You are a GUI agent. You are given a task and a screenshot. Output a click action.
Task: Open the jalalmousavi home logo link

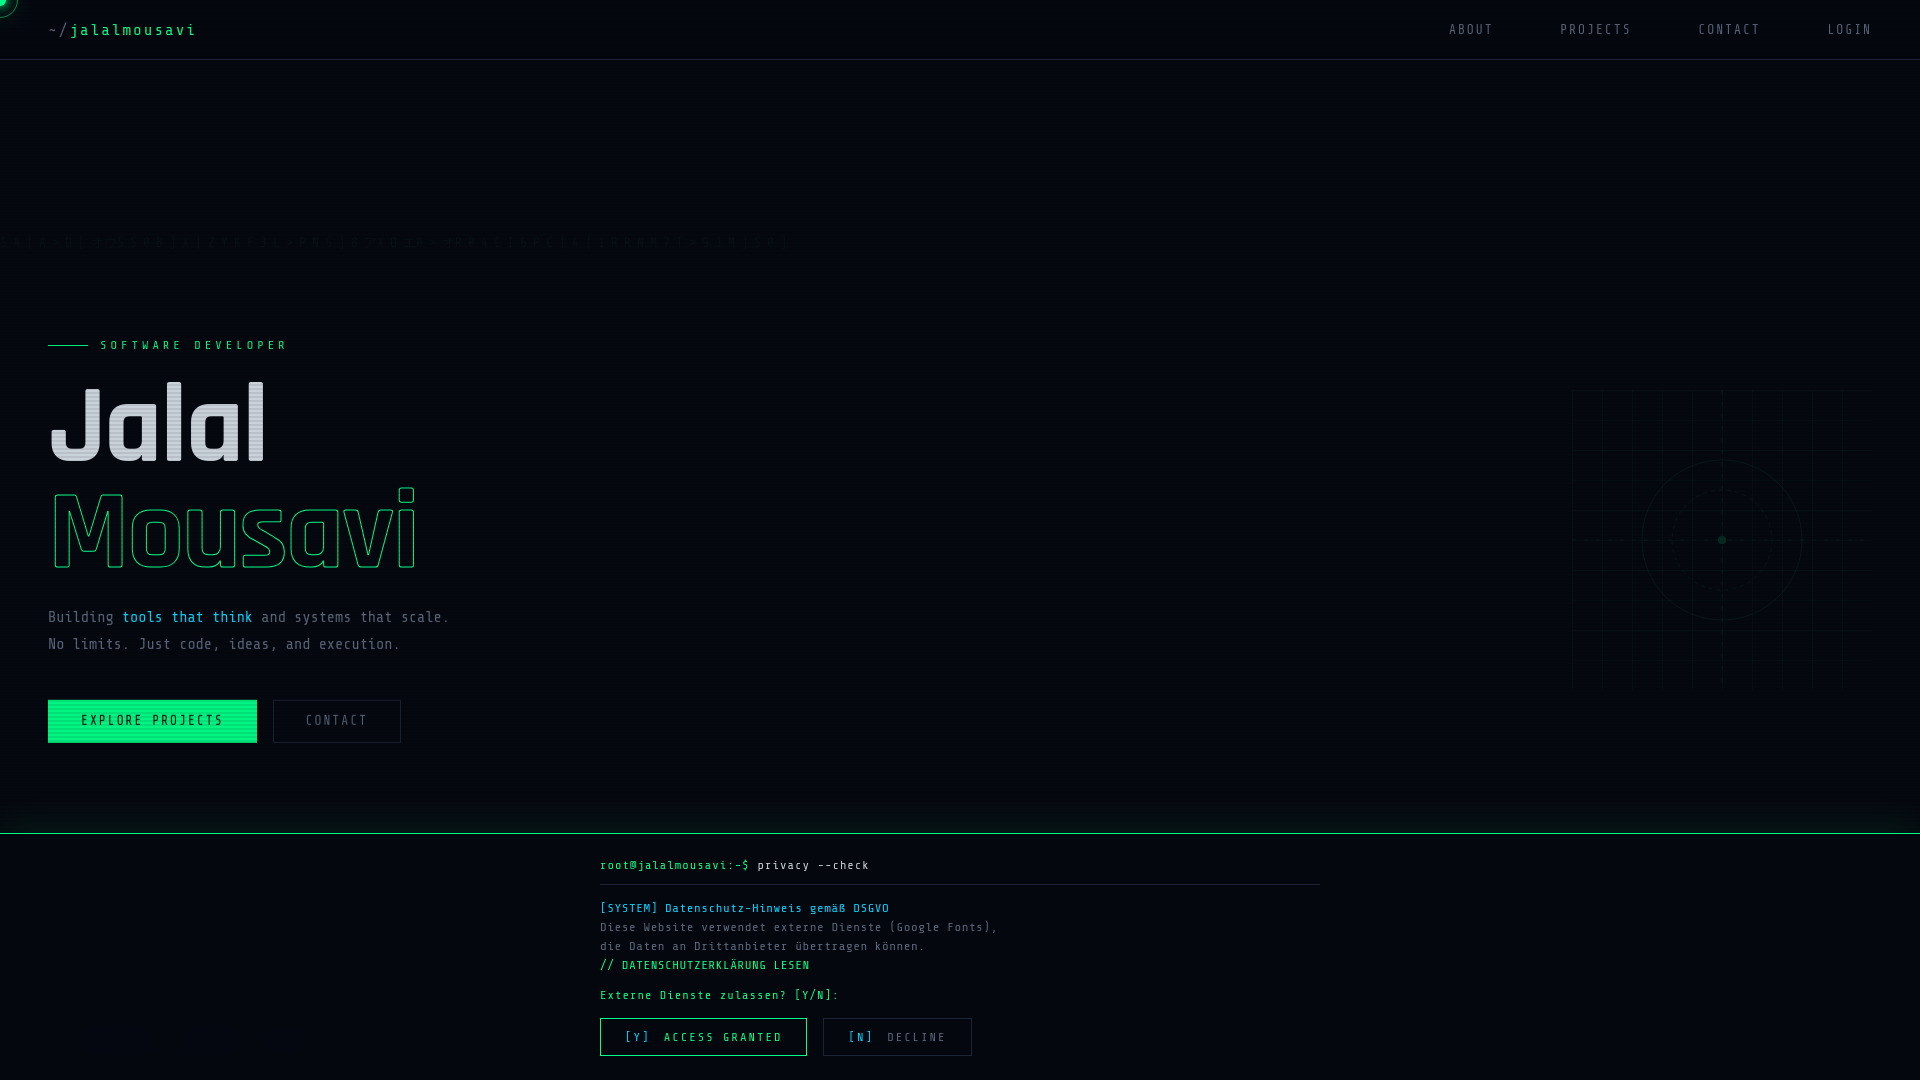tap(122, 30)
